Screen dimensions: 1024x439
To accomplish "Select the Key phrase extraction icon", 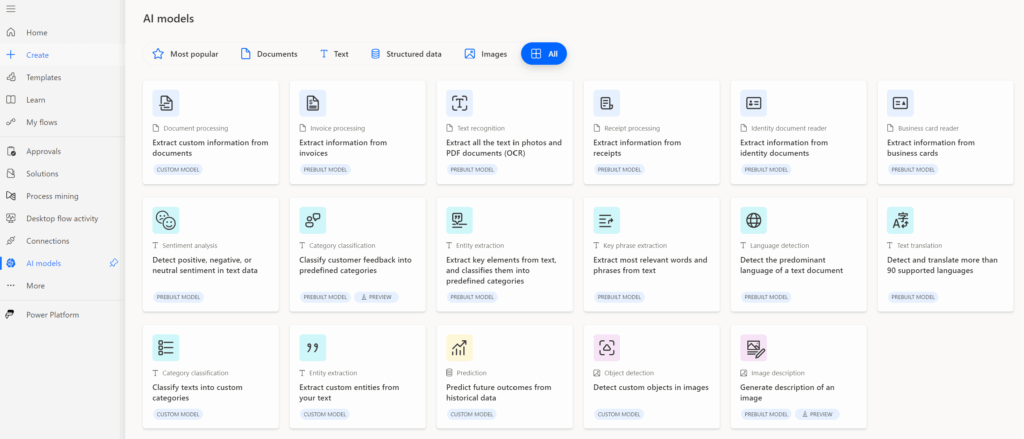I will (607, 221).
